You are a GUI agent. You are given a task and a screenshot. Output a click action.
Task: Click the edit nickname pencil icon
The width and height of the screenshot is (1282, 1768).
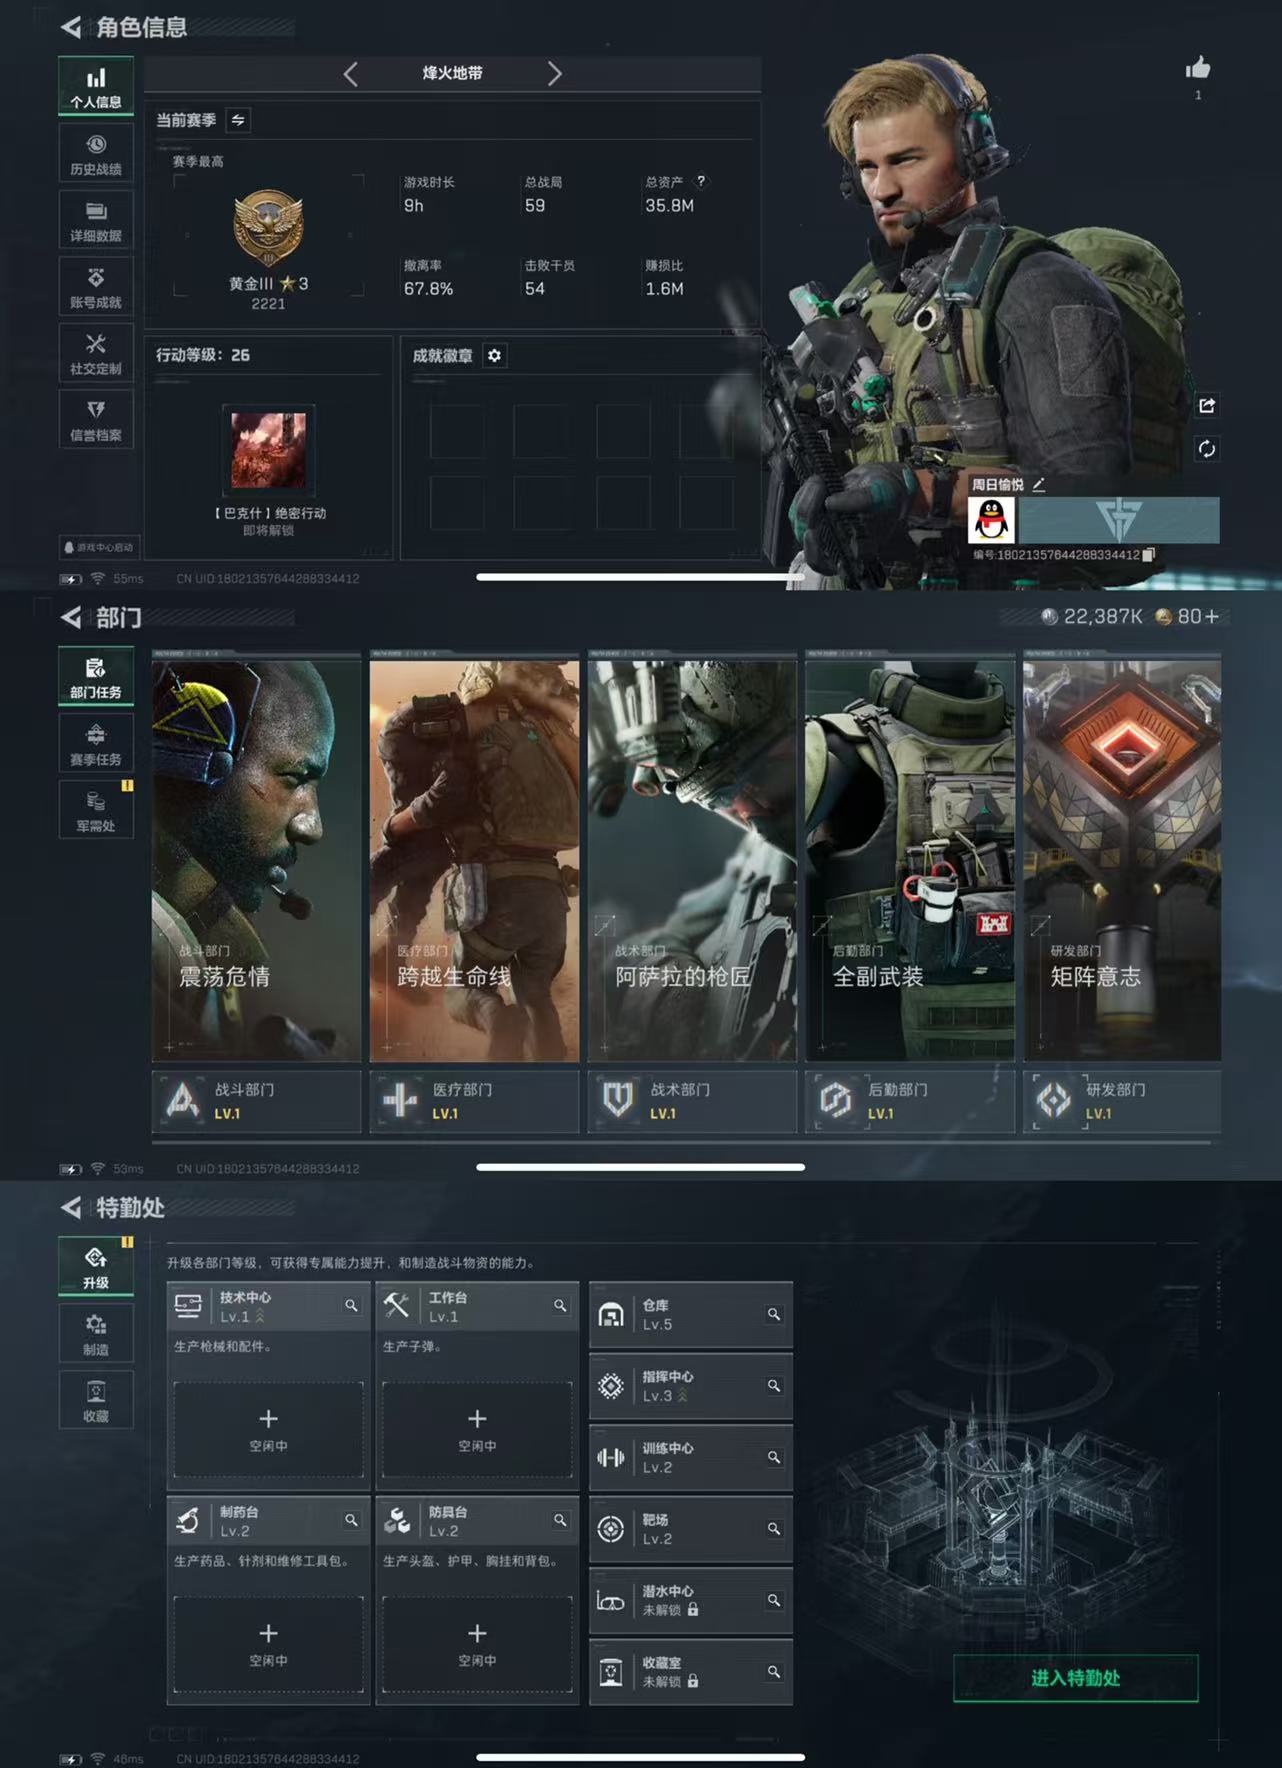point(1039,485)
